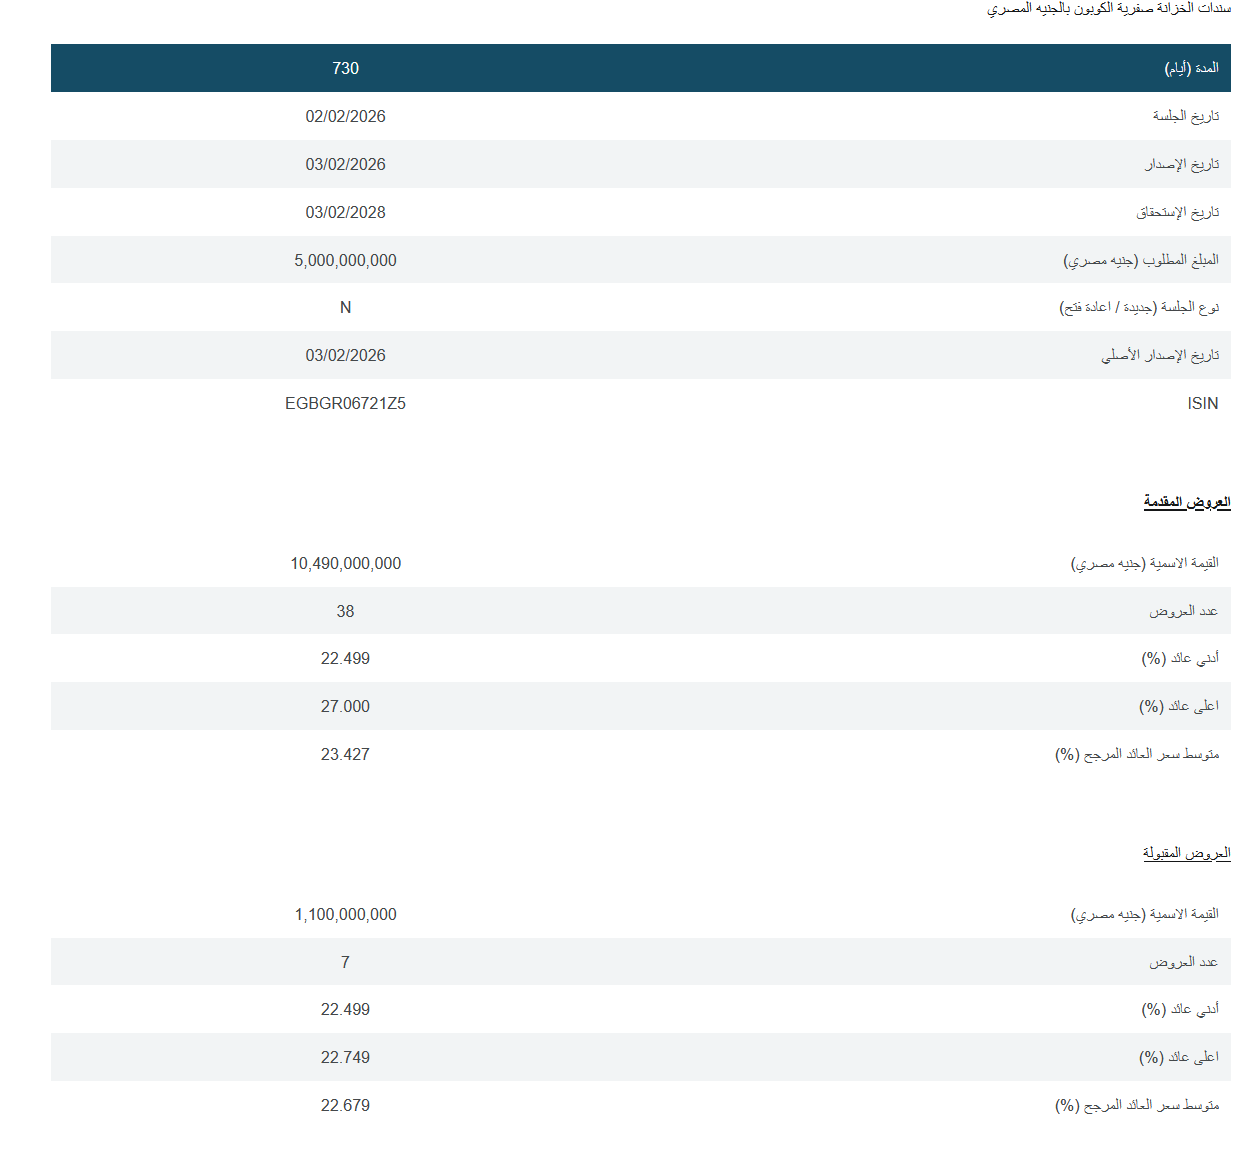This screenshot has height=1154, width=1253.
Task: Click the تاريخ الإستحقاق row label
Action: click(x=1177, y=212)
